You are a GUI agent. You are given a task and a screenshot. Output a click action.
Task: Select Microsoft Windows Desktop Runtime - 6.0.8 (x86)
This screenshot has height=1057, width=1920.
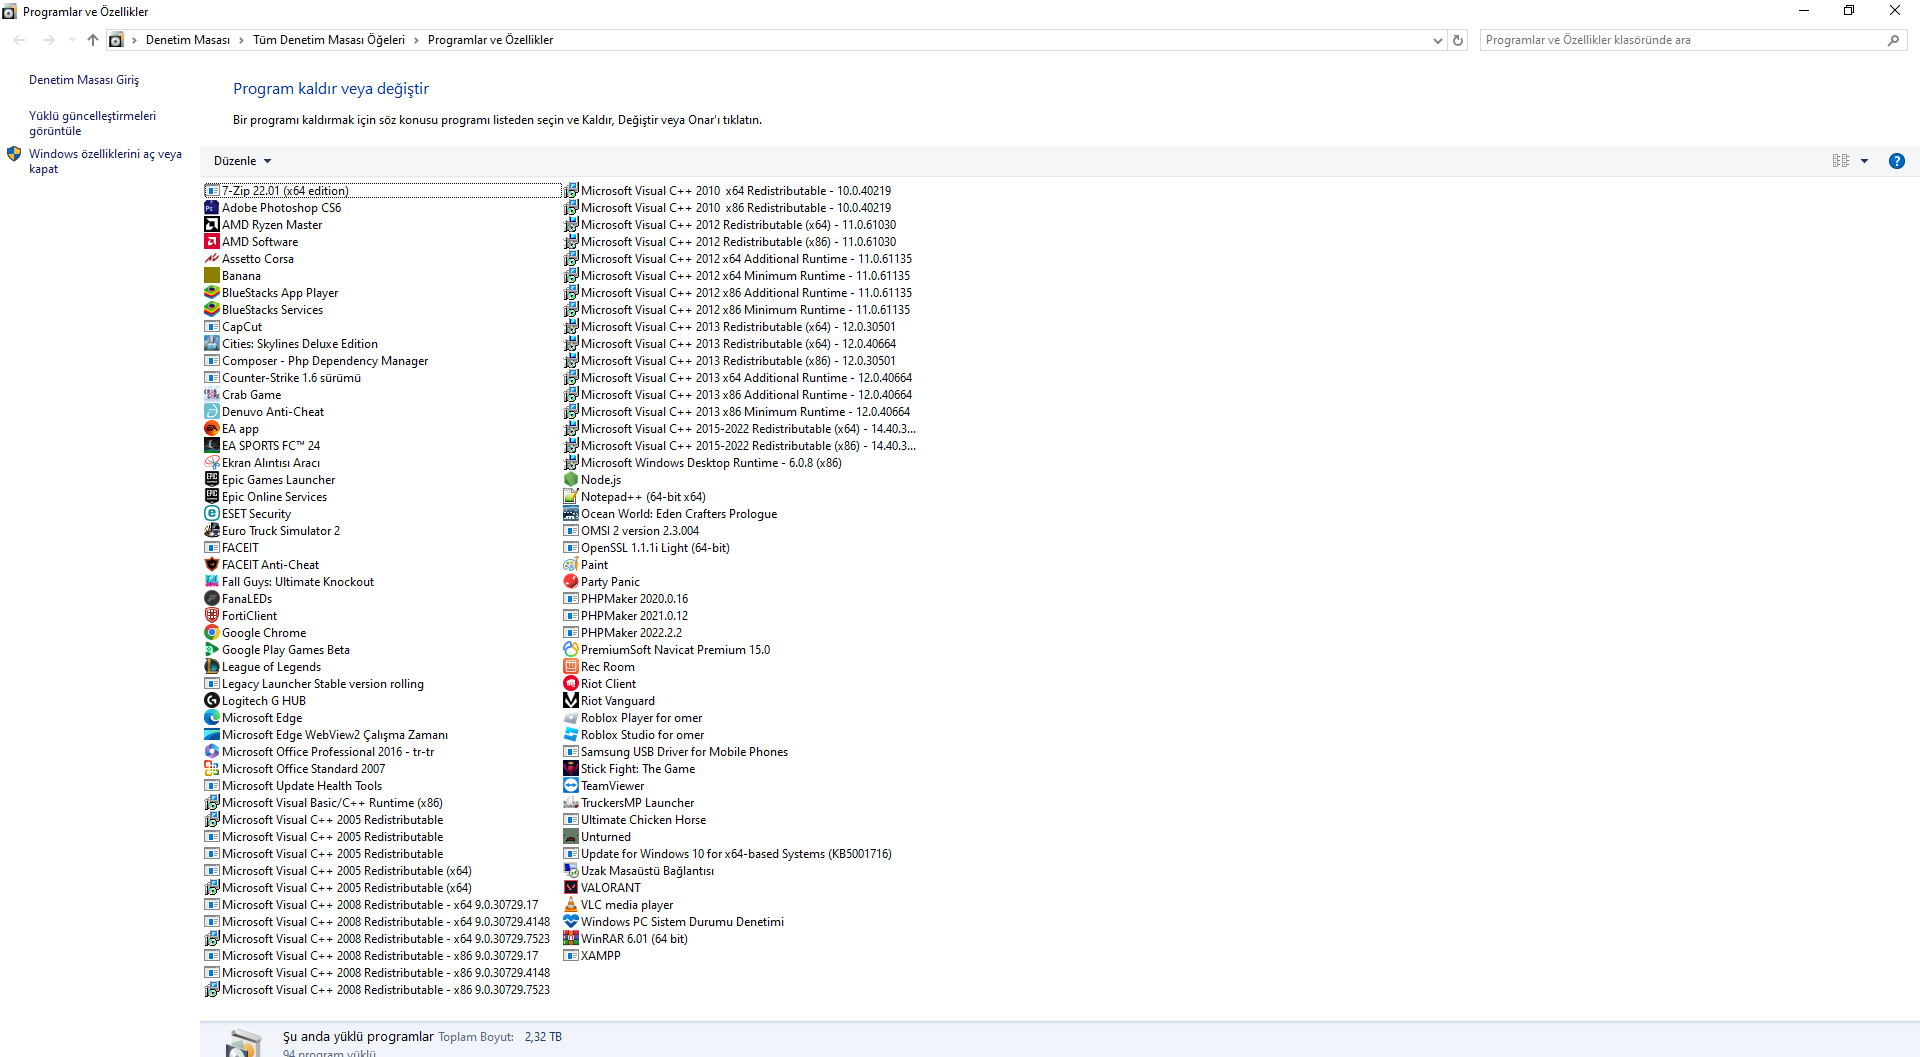703,463
